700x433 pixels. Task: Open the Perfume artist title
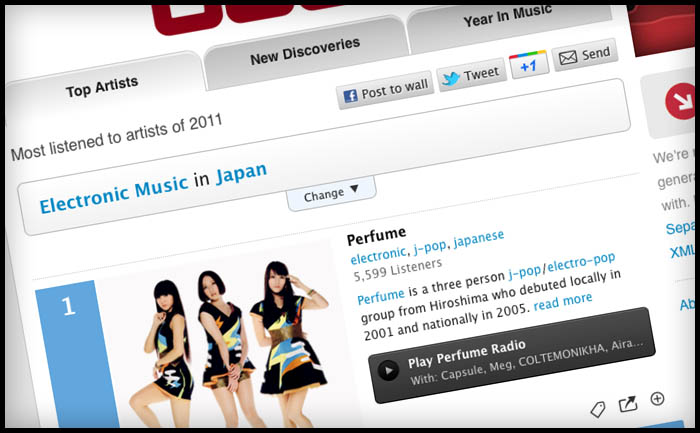pos(376,236)
